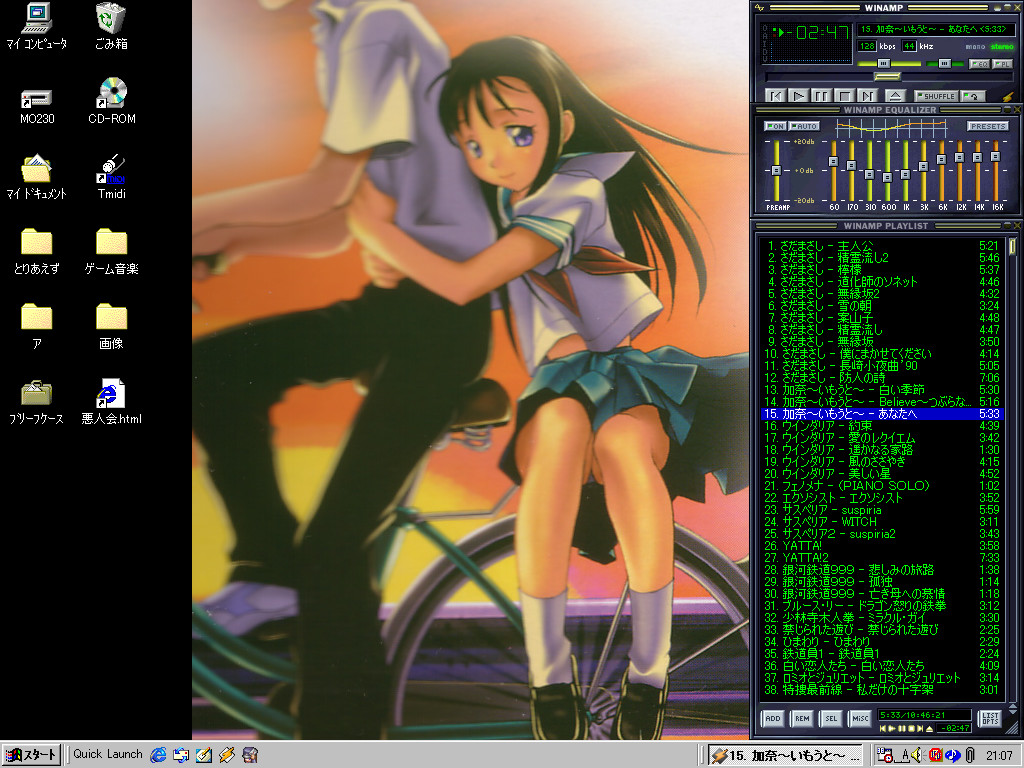Select 悪人会.html file icon
Screen dimensions: 1024x768
click(x=112, y=403)
